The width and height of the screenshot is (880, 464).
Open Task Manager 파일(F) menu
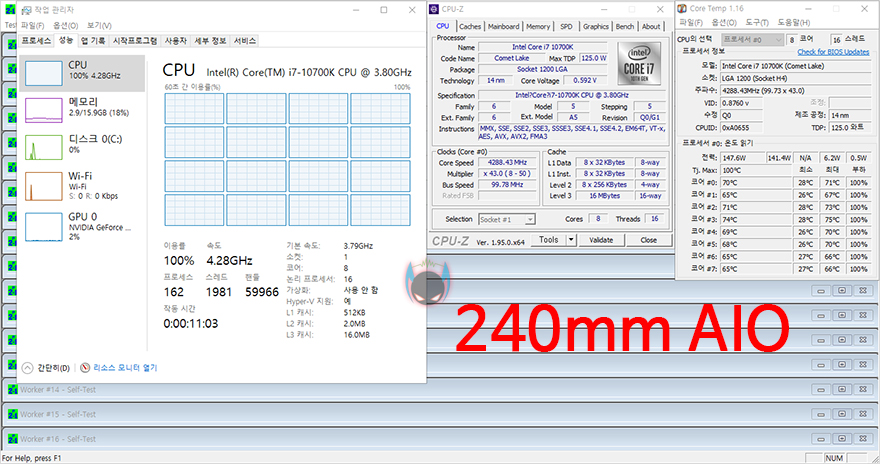[x=33, y=26]
